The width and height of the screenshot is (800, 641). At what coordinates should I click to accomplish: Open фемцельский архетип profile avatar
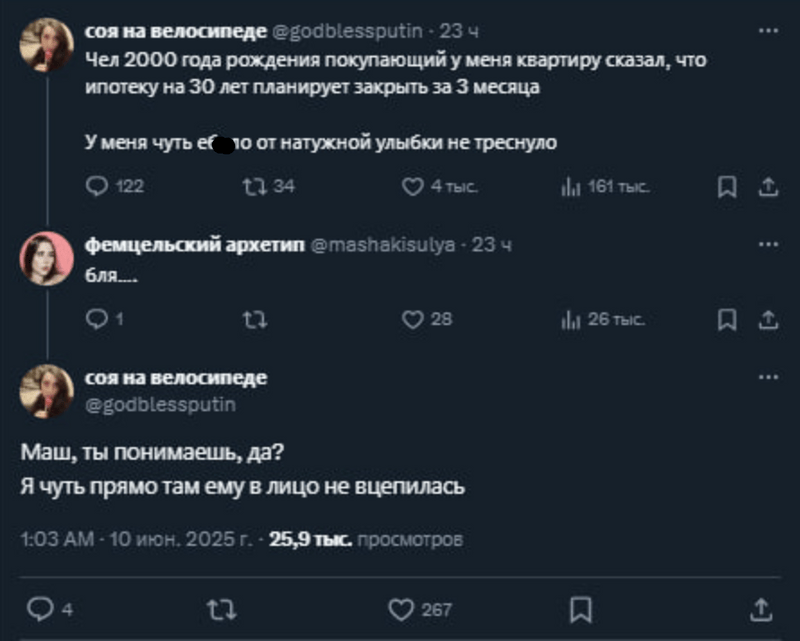click(x=45, y=257)
